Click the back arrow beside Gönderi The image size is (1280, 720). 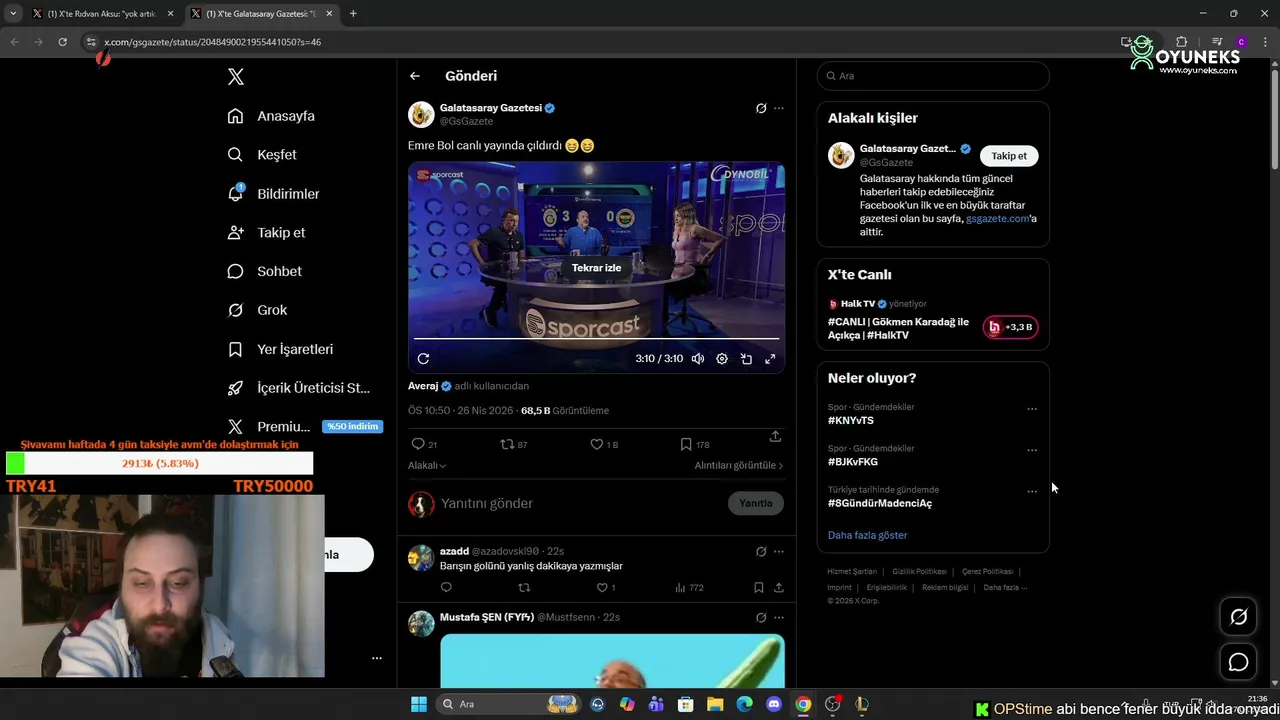click(414, 76)
